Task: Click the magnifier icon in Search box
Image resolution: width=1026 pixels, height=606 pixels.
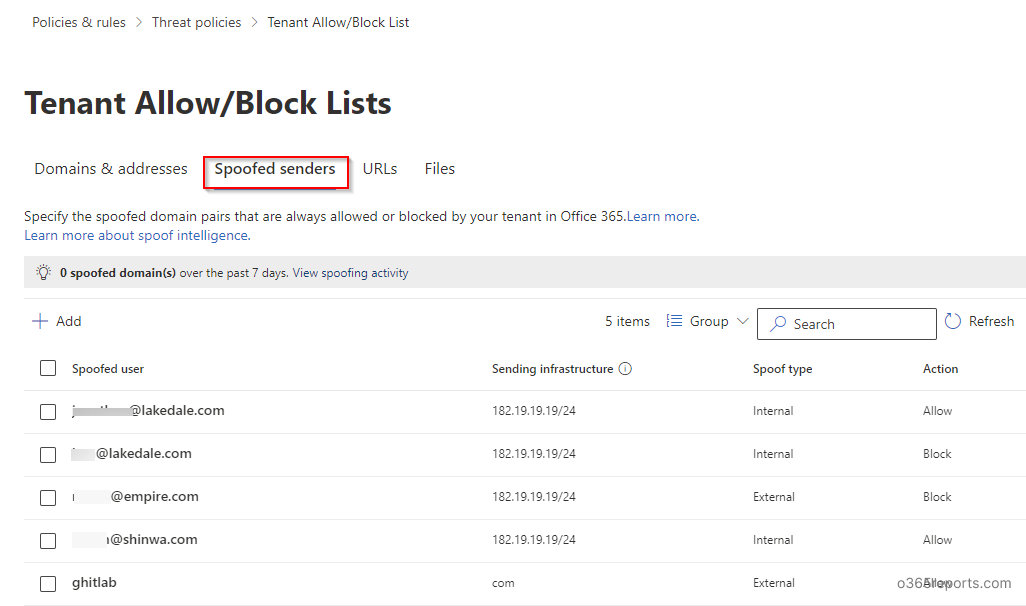Action: [777, 324]
